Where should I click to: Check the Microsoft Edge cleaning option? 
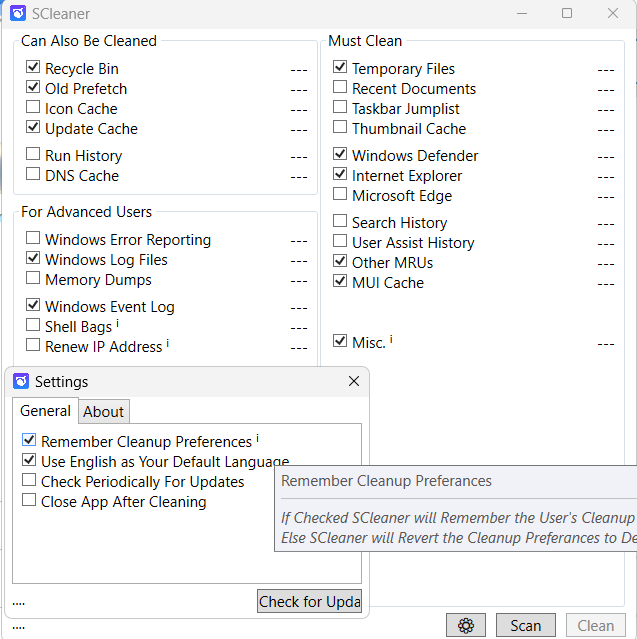(341, 195)
